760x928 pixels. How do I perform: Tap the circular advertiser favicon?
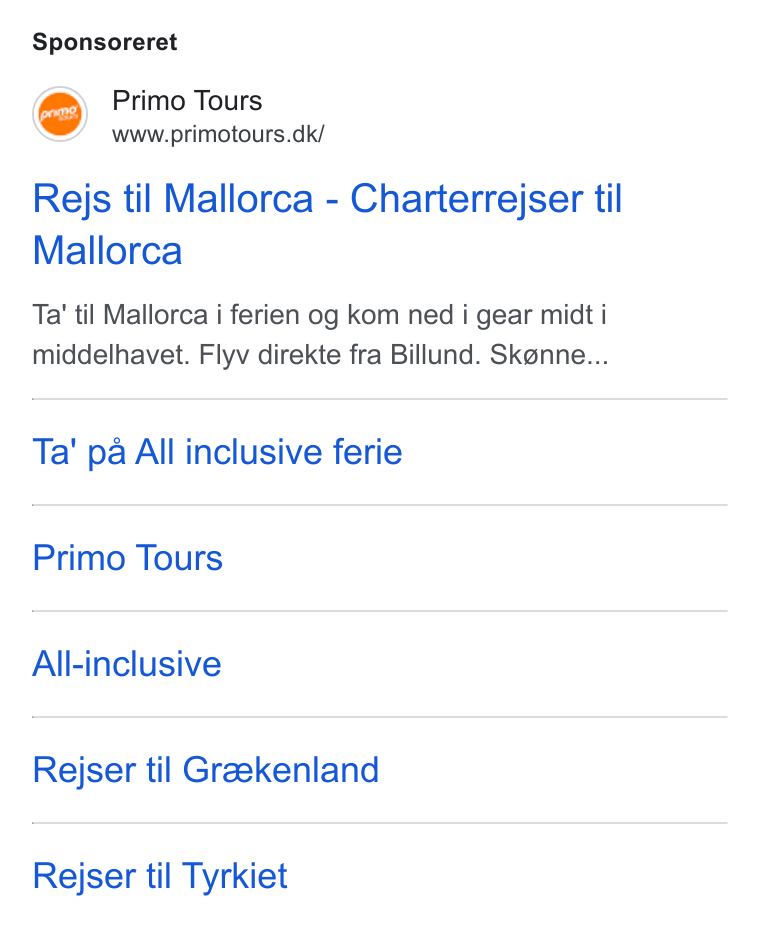pos(60,114)
